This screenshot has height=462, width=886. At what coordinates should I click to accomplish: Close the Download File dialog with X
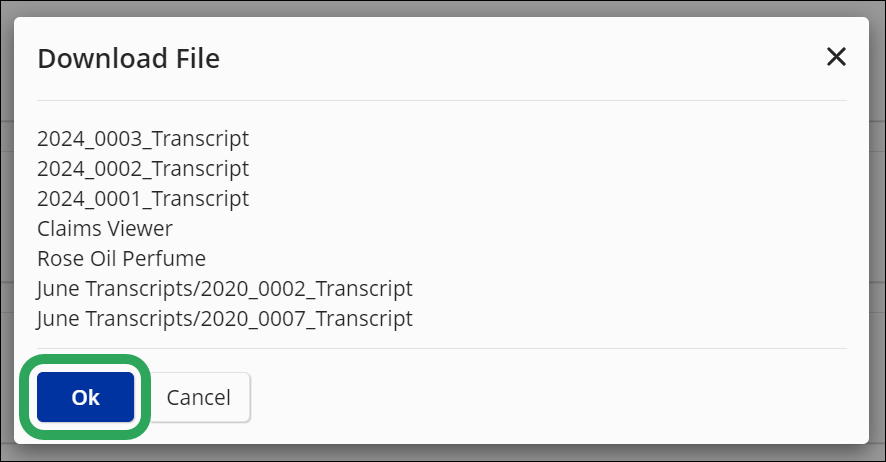(x=836, y=57)
